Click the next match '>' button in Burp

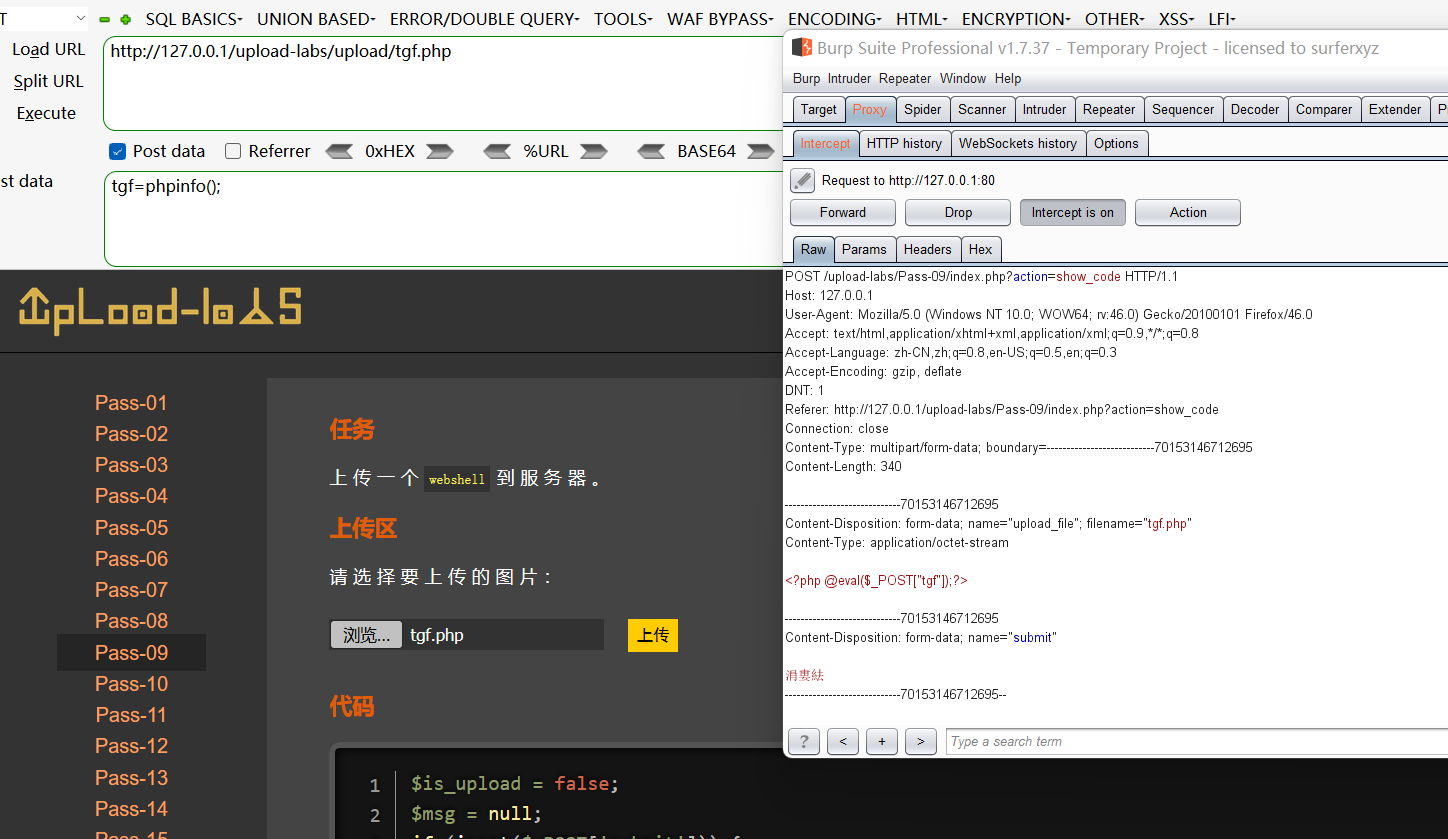(x=920, y=741)
